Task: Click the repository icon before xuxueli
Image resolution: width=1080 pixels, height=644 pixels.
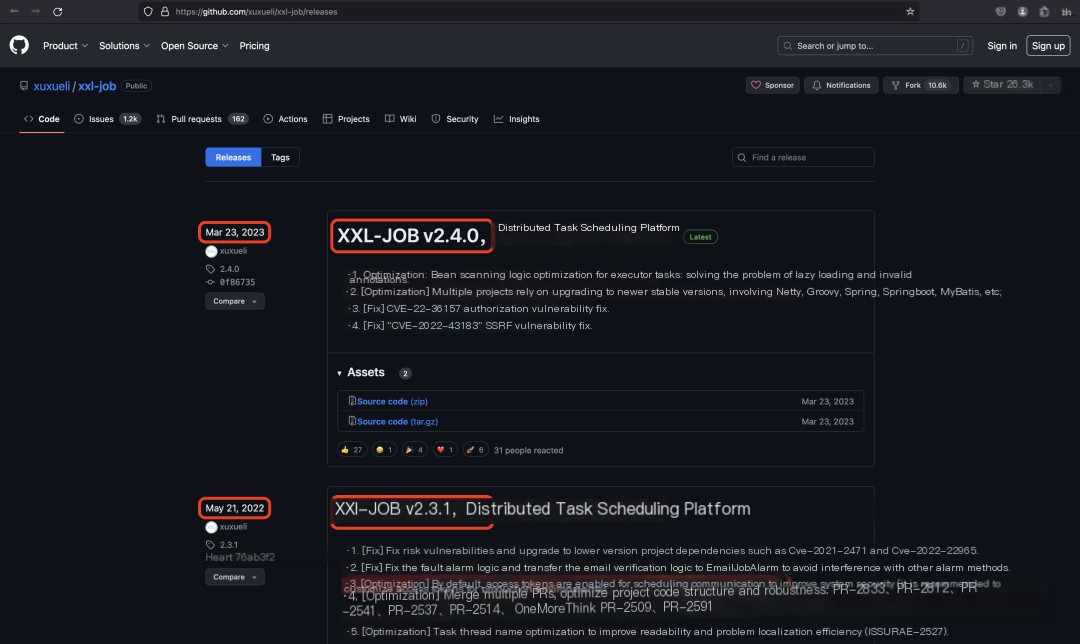Action: [x=24, y=86]
